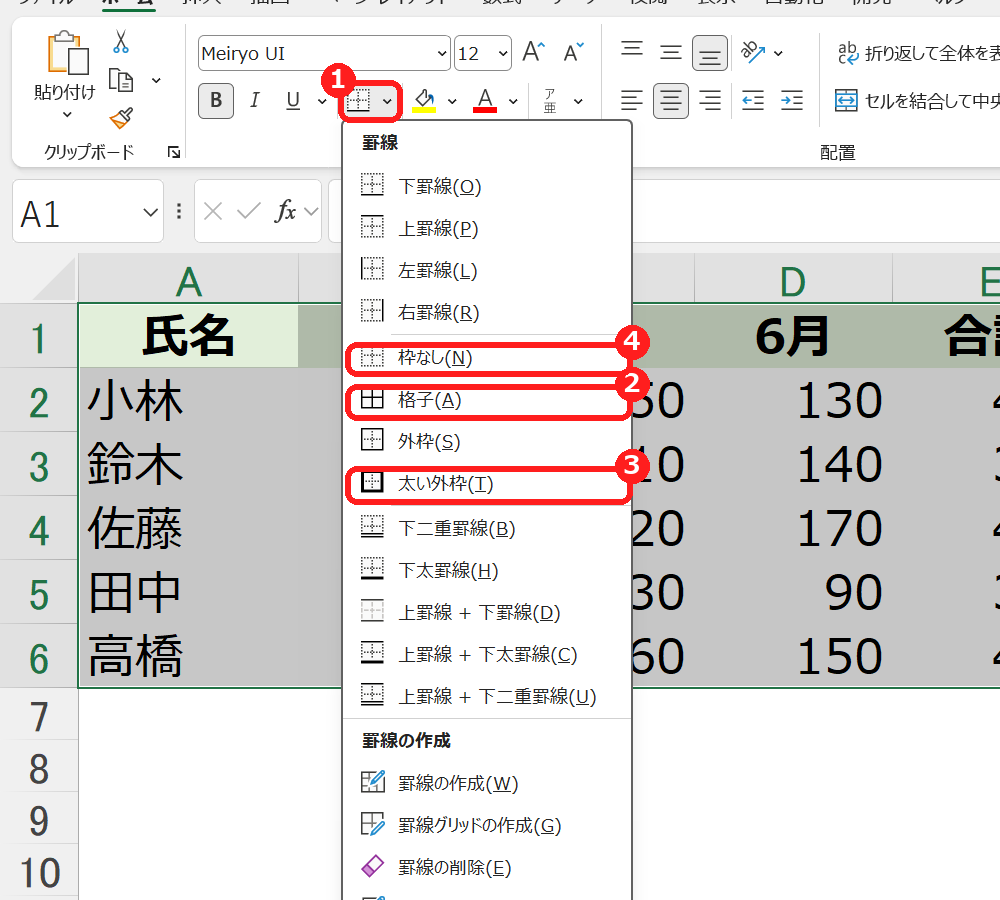The height and width of the screenshot is (900, 1000).
Task: Click 罫線の削除(E) erase border option
Action: [x=487, y=867]
